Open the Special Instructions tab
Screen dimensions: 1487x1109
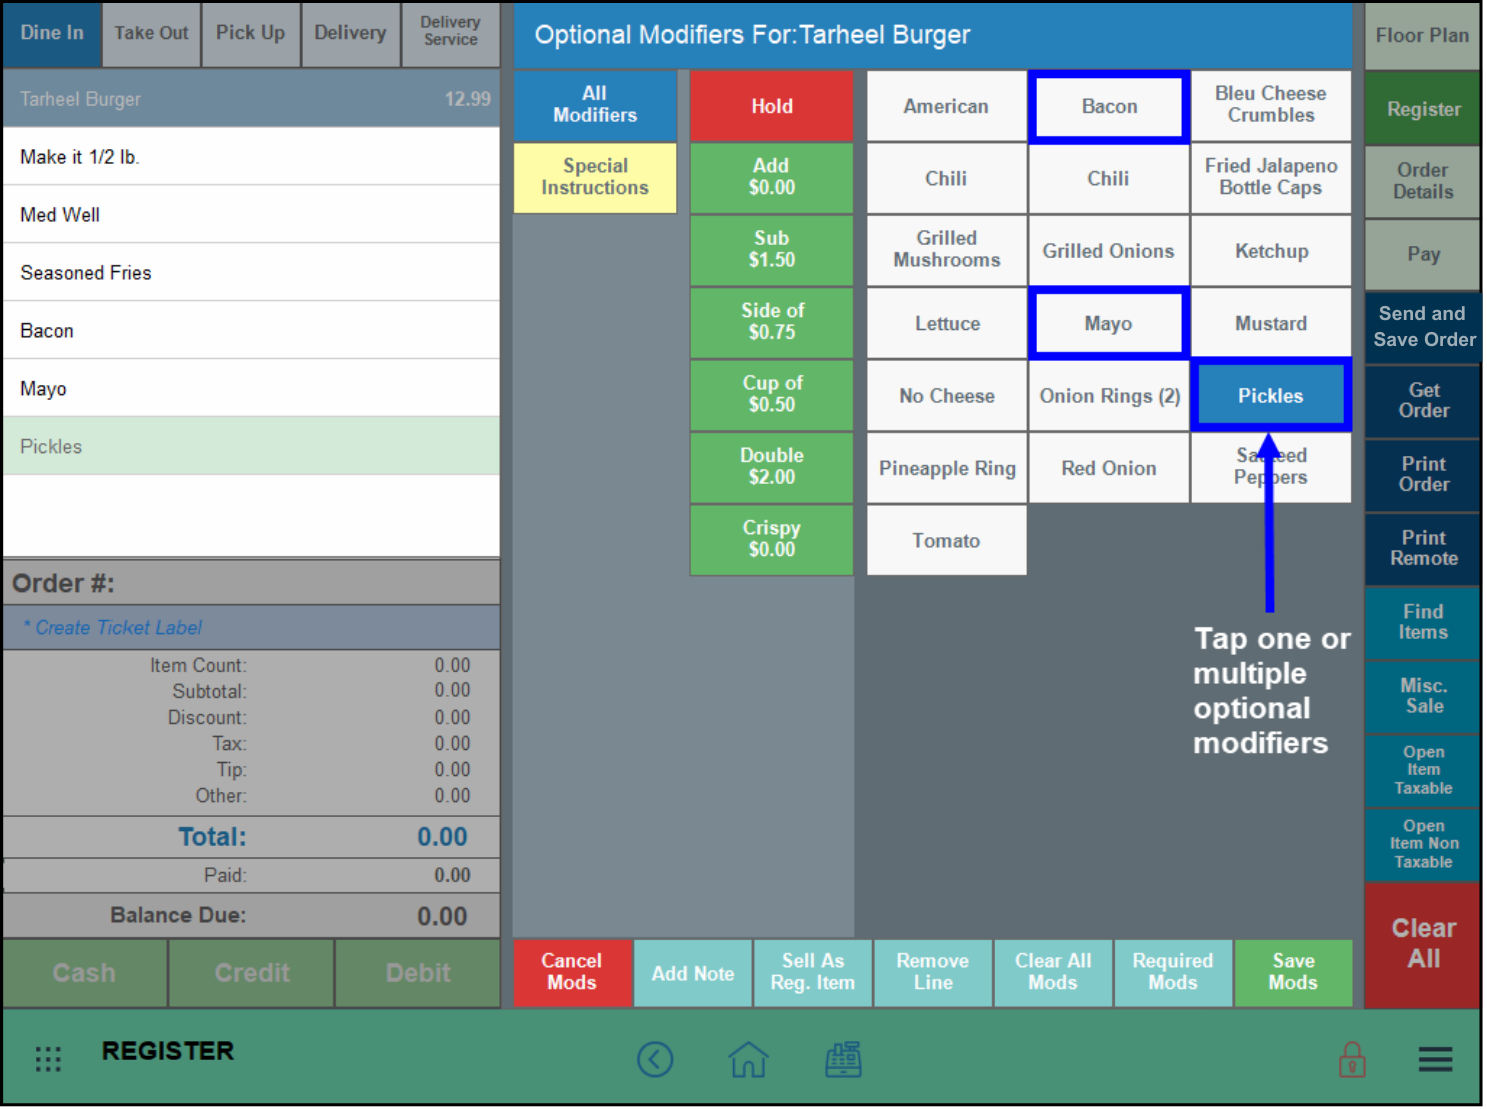tap(595, 177)
